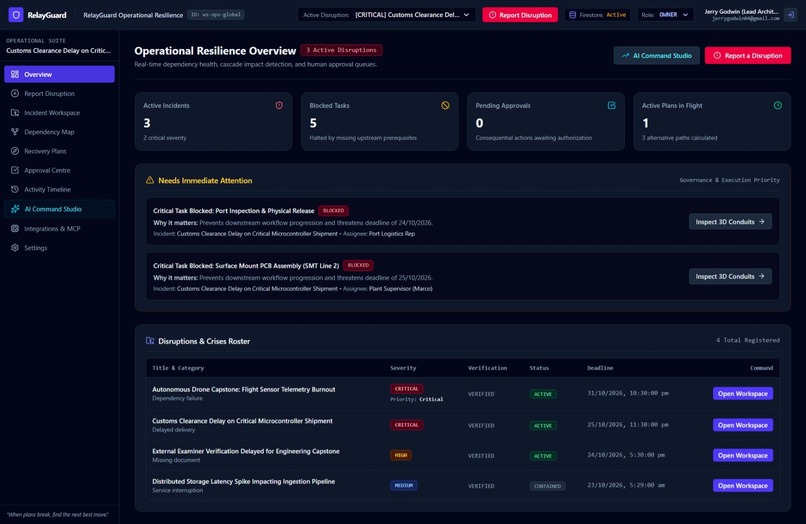Click the Disruptions & Crises Roster folder icon

(150, 341)
